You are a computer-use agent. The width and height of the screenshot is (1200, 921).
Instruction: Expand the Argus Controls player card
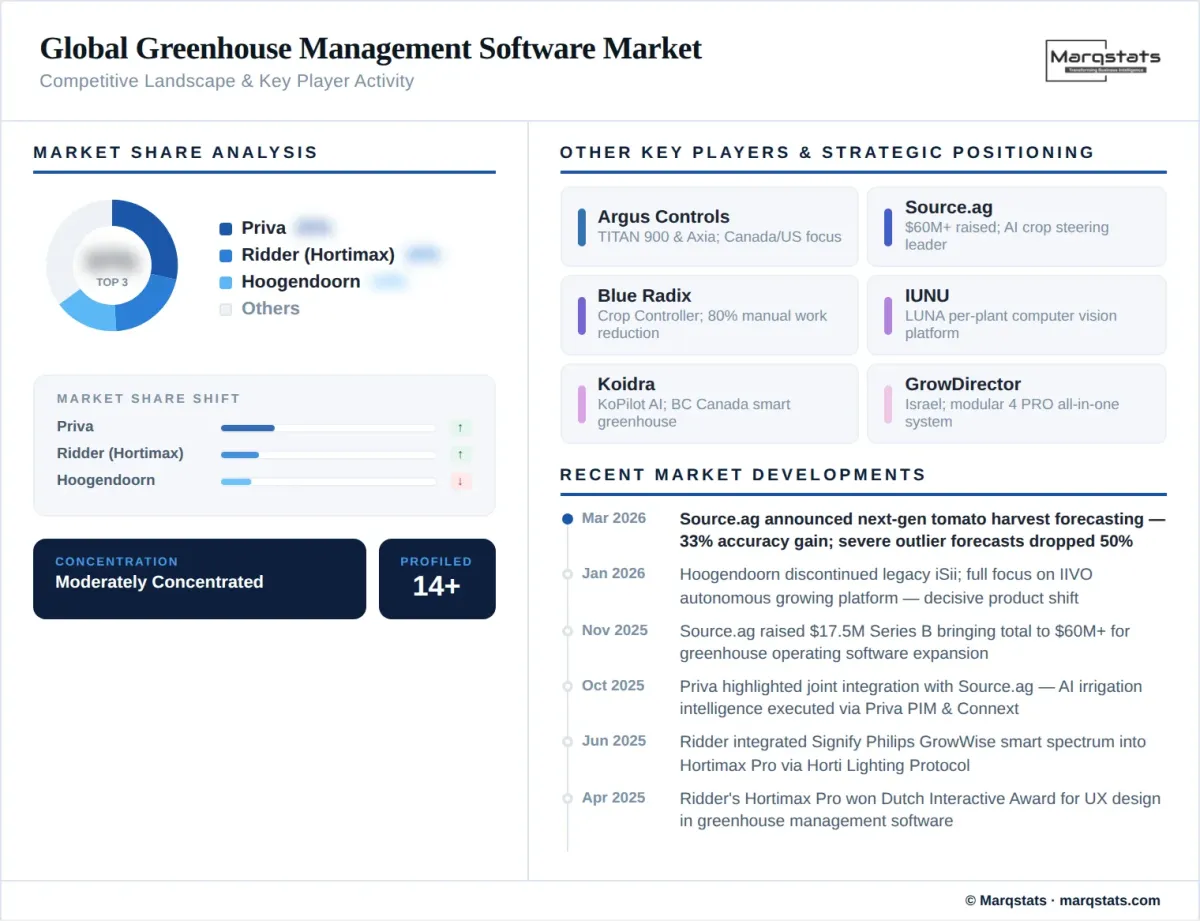click(709, 227)
